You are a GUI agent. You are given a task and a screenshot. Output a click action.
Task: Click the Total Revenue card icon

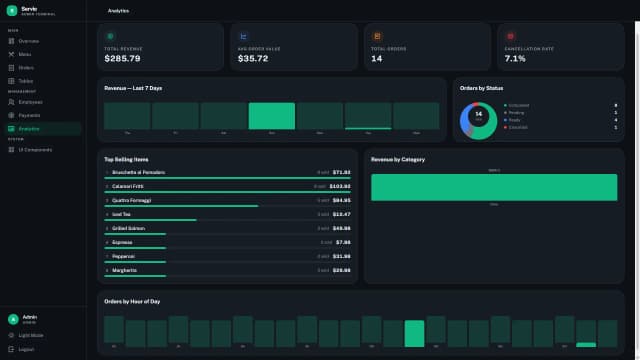110,36
